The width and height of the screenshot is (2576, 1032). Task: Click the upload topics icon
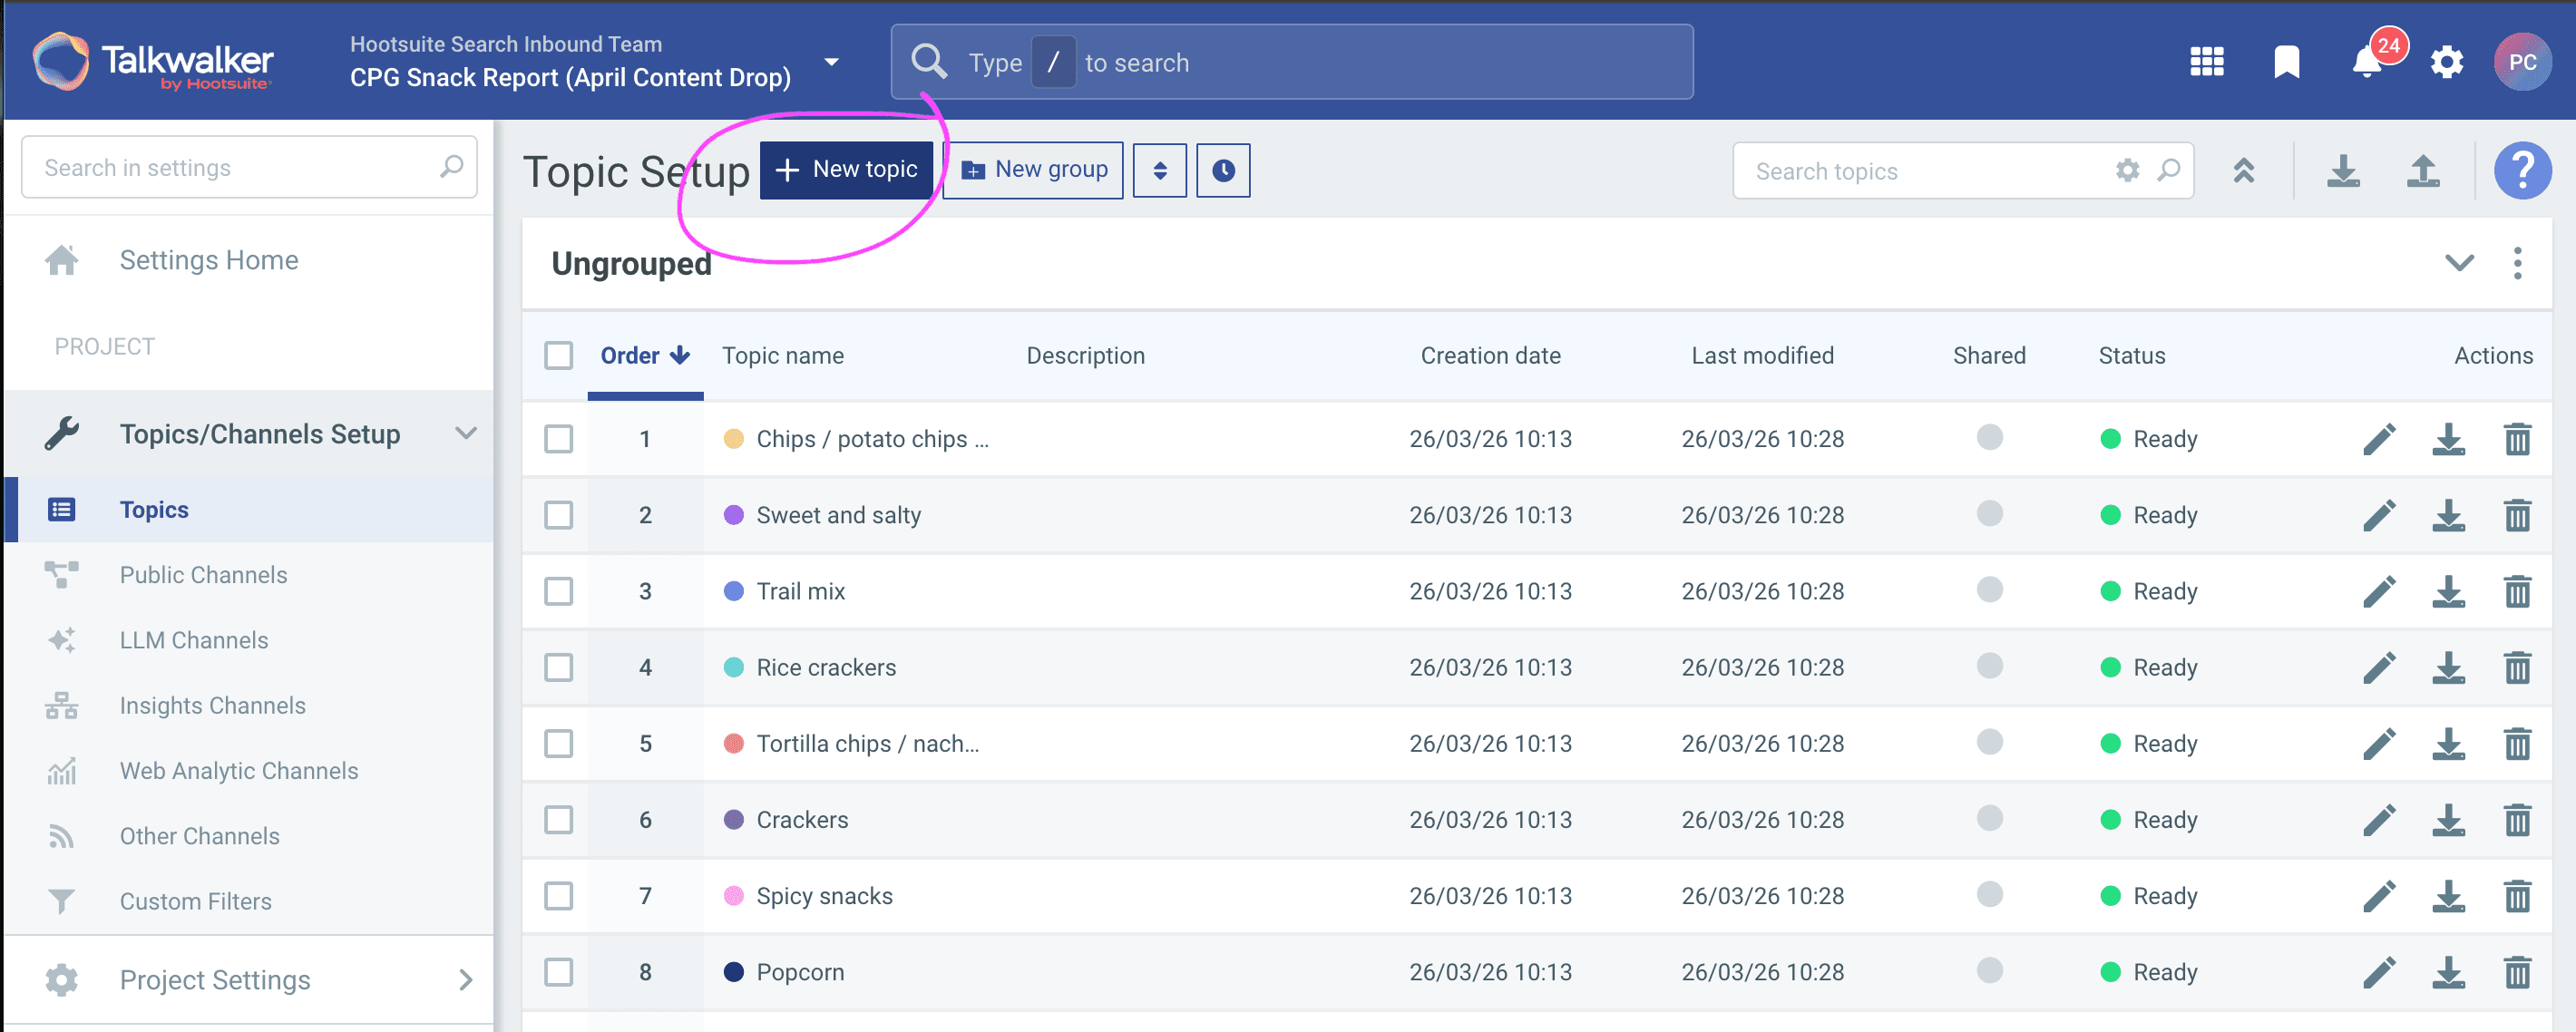2422,172
